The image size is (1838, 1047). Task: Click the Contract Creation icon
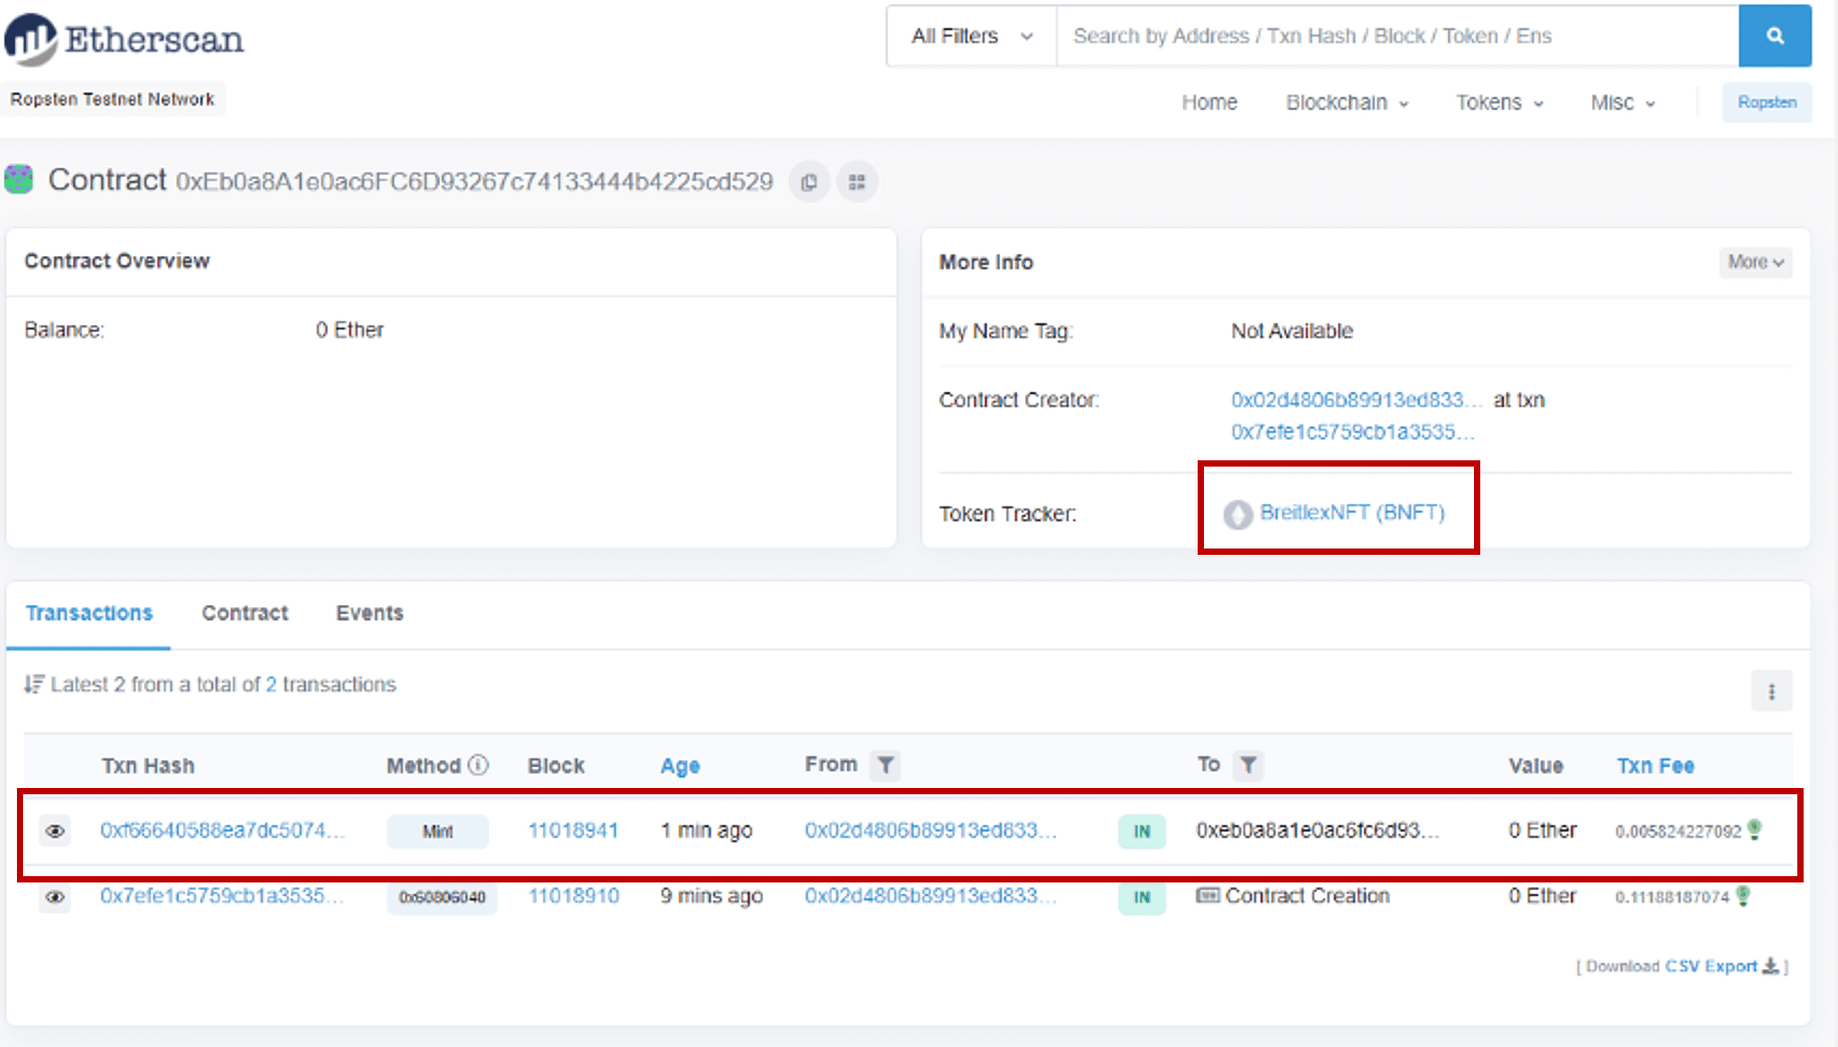tap(1208, 895)
